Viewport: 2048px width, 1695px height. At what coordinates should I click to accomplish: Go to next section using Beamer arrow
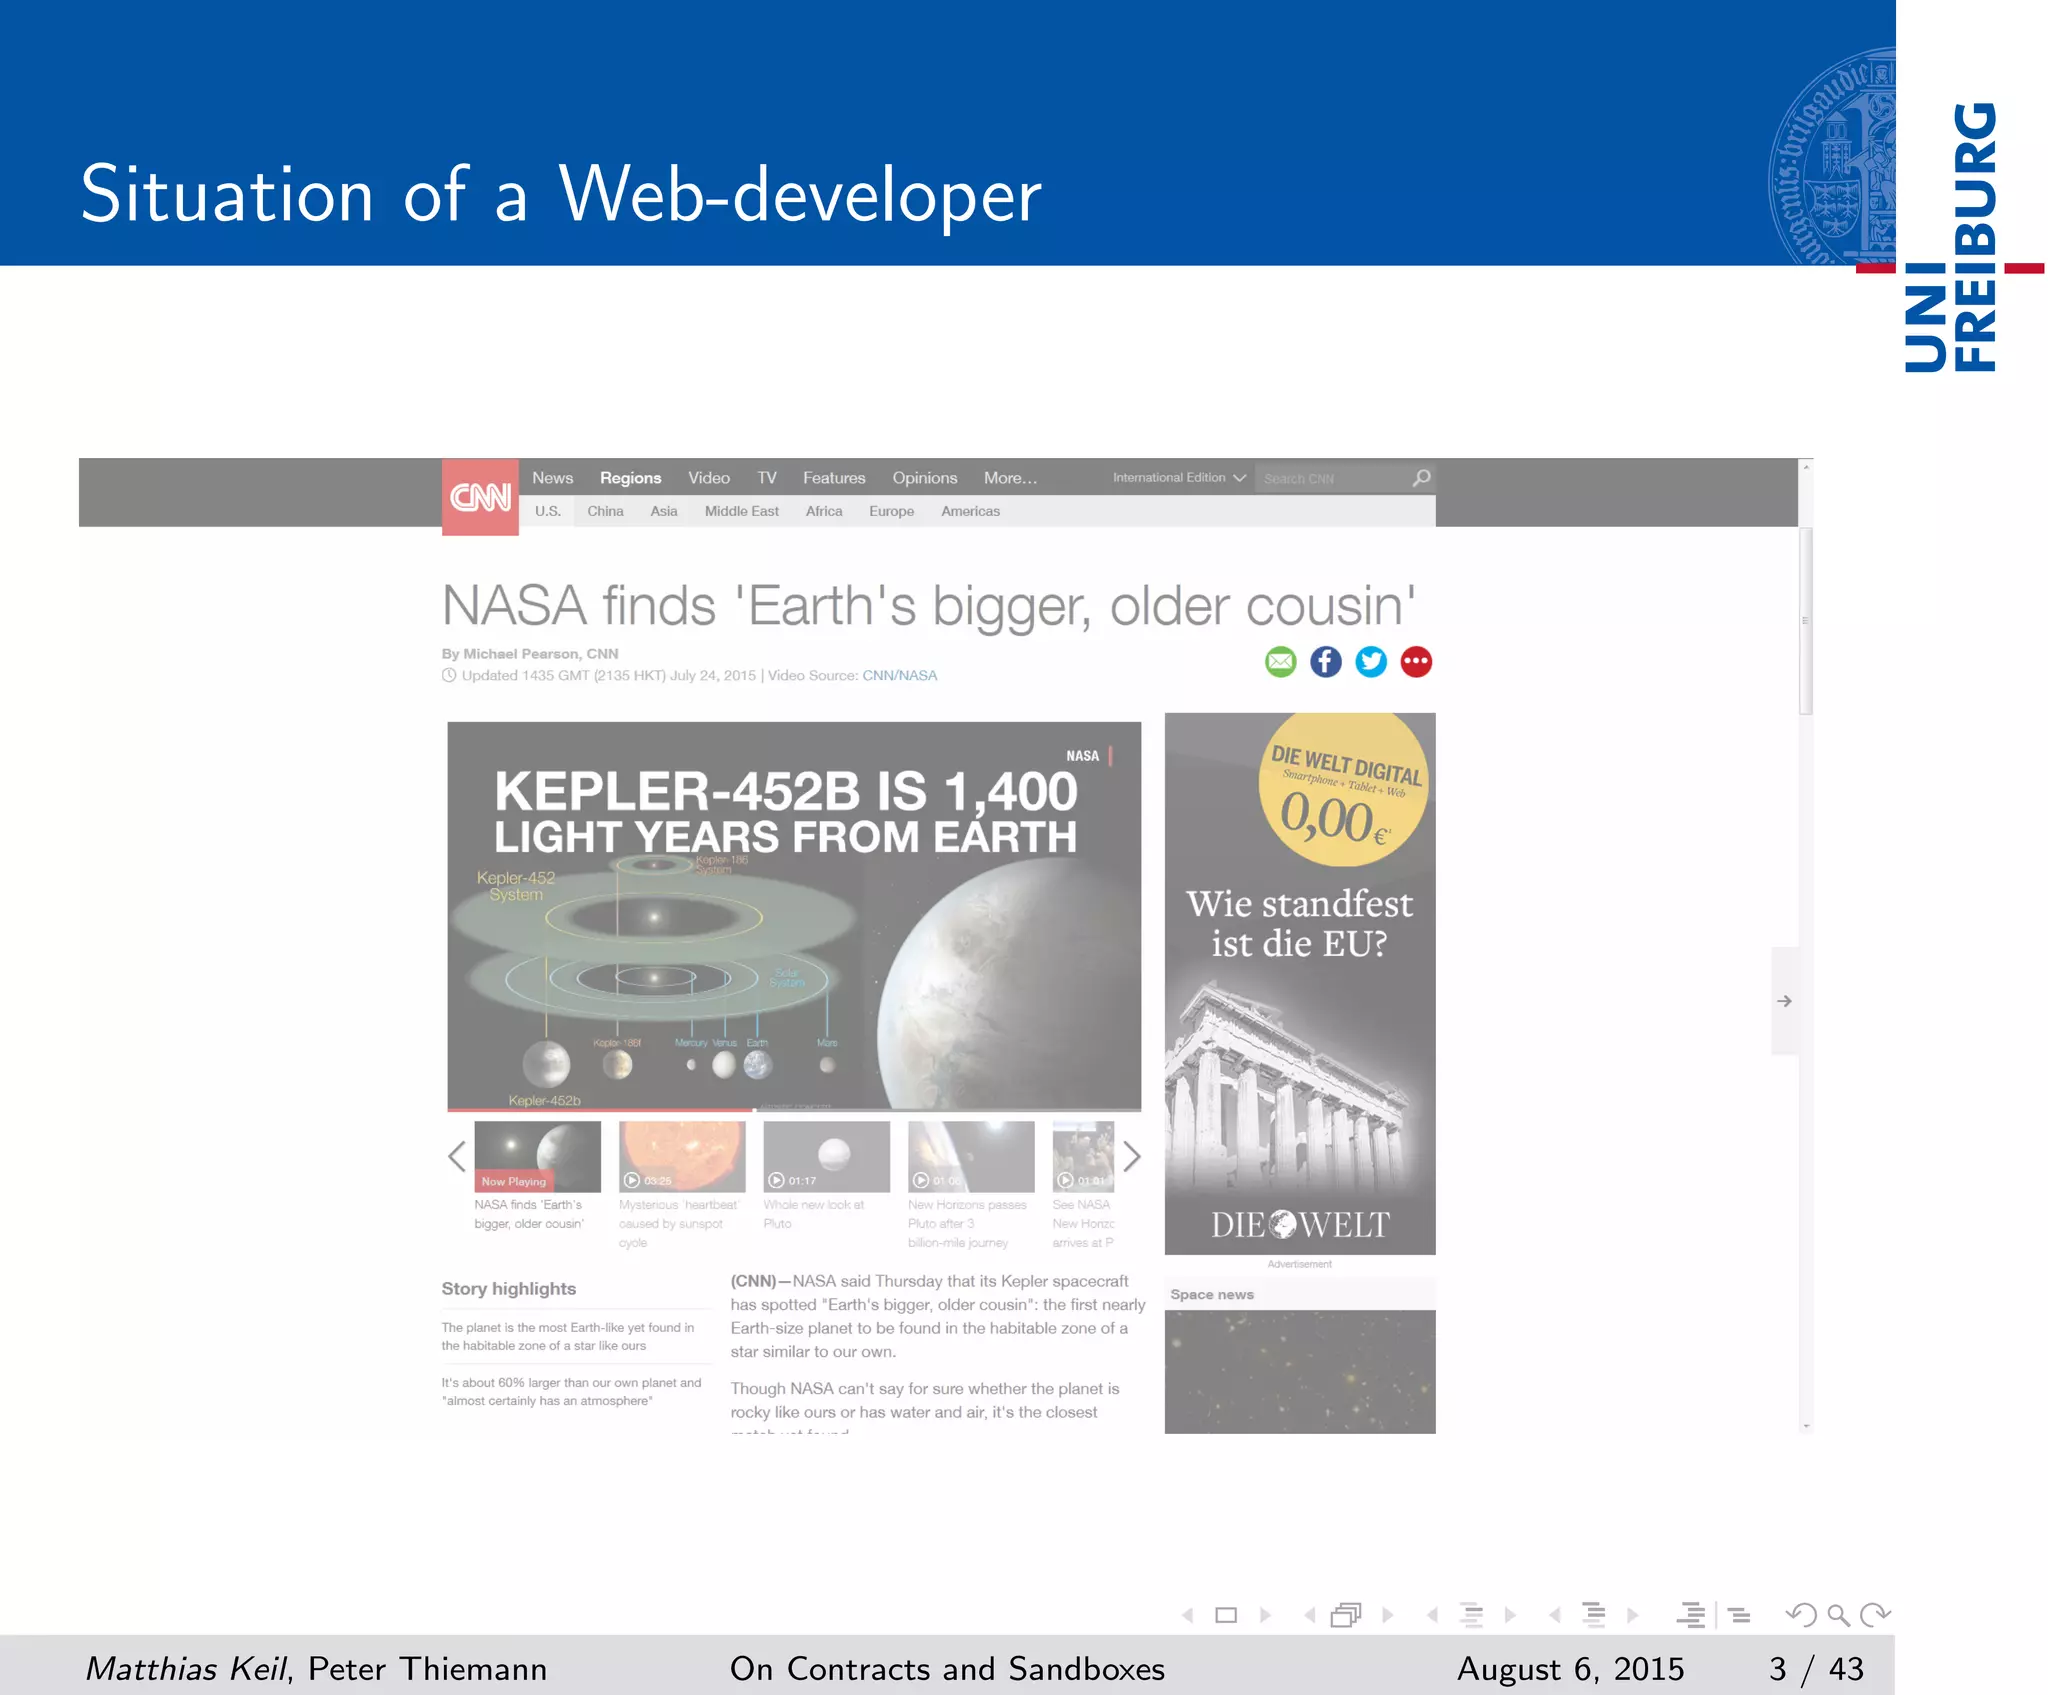pos(1632,1615)
